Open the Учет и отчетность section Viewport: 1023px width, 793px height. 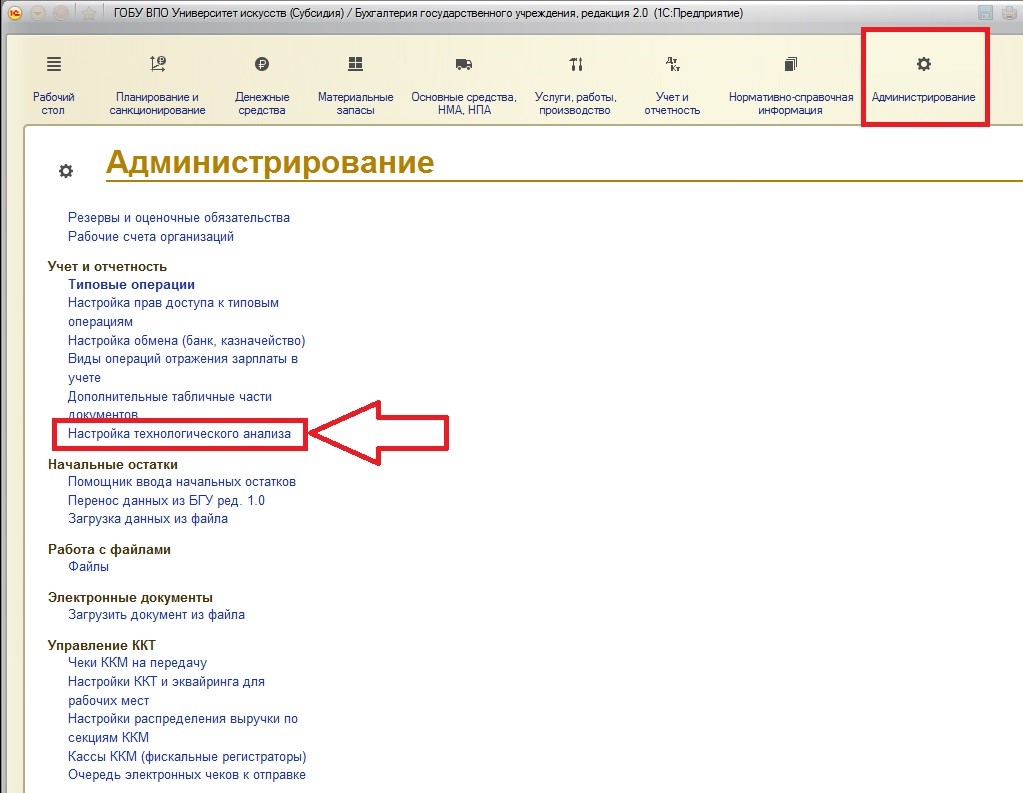(x=672, y=85)
